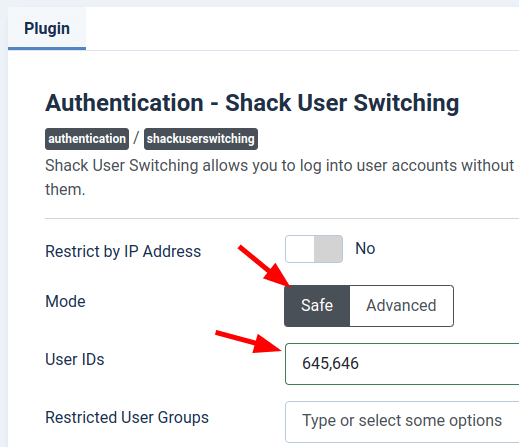Screen dimensions: 519x447
Task: Click the 'User IDs' label
Action: [75, 359]
